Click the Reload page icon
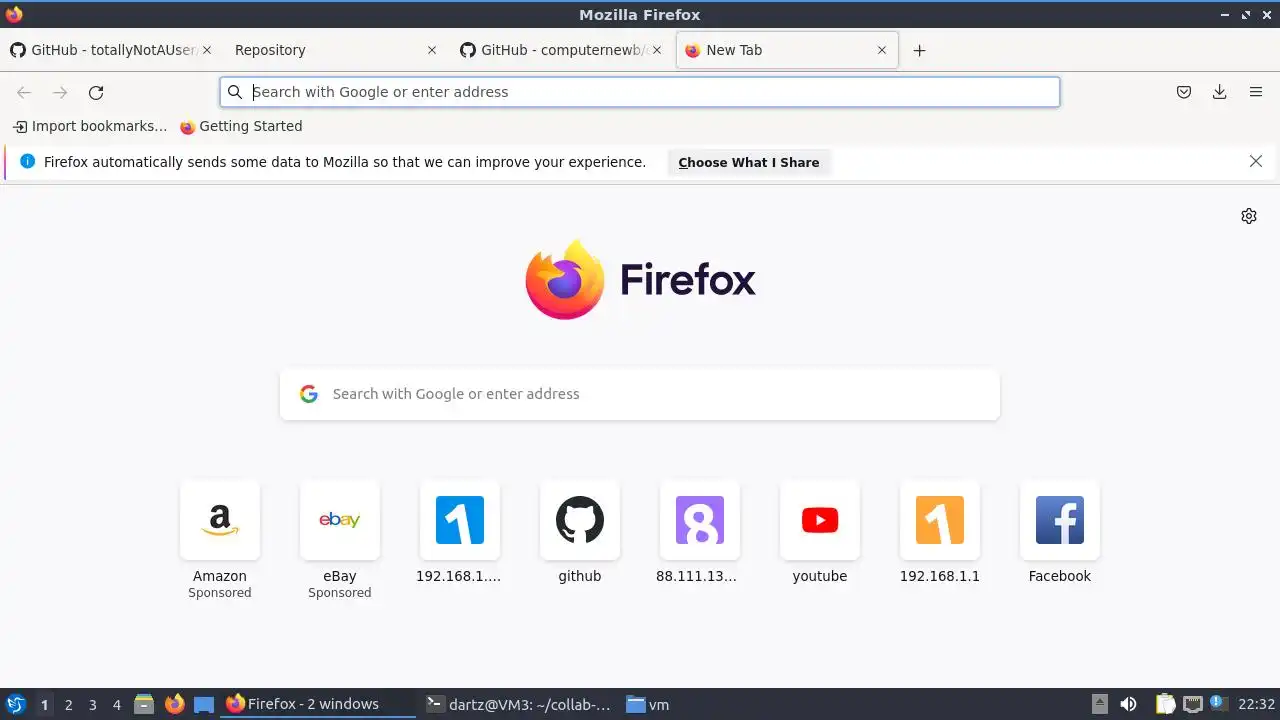This screenshot has width=1280, height=720. [96, 92]
